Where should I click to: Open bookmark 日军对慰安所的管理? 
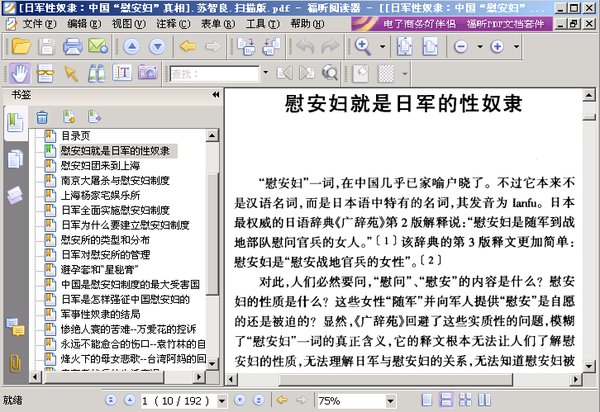pos(105,255)
